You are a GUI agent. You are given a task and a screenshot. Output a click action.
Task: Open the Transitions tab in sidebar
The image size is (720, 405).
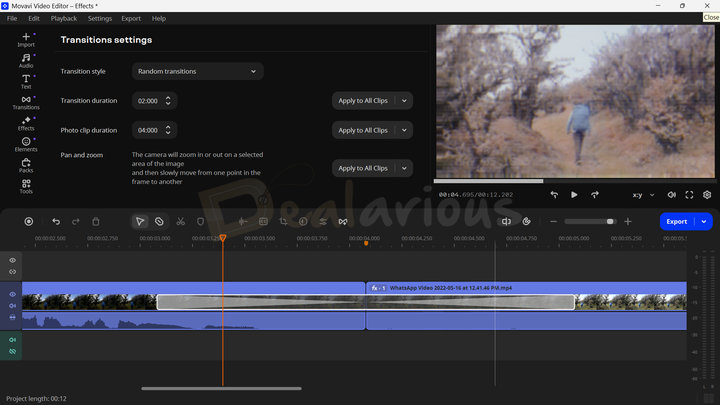[26, 101]
